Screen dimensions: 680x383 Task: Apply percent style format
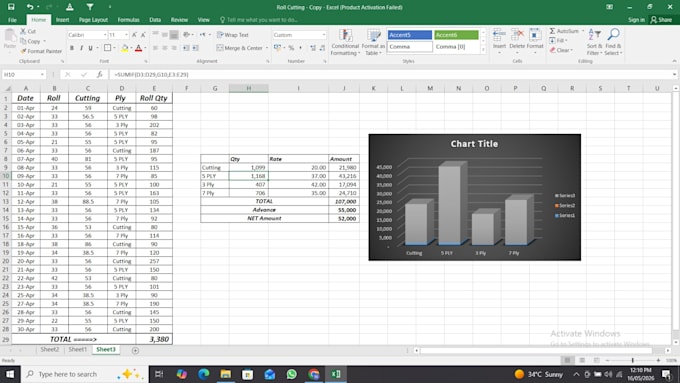pyautogui.click(x=291, y=48)
